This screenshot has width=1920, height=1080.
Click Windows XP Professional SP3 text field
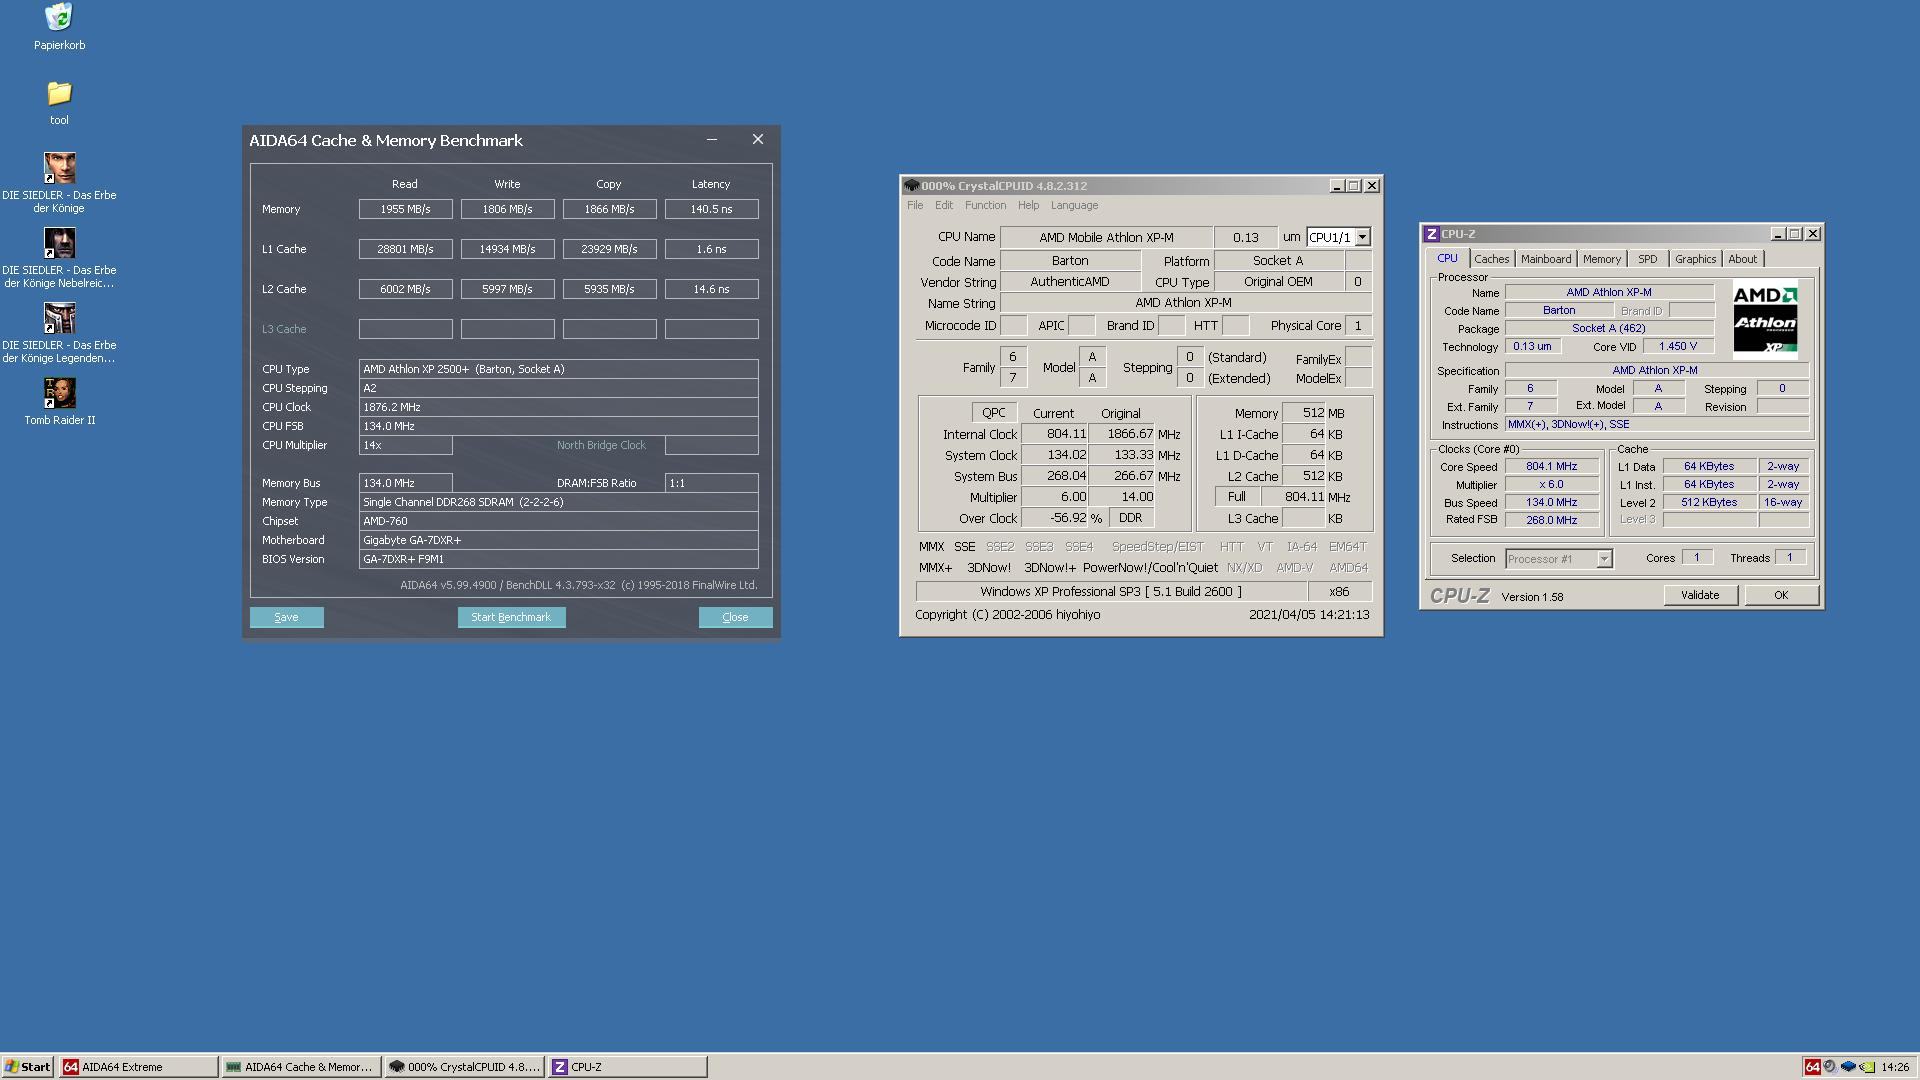[1111, 591]
